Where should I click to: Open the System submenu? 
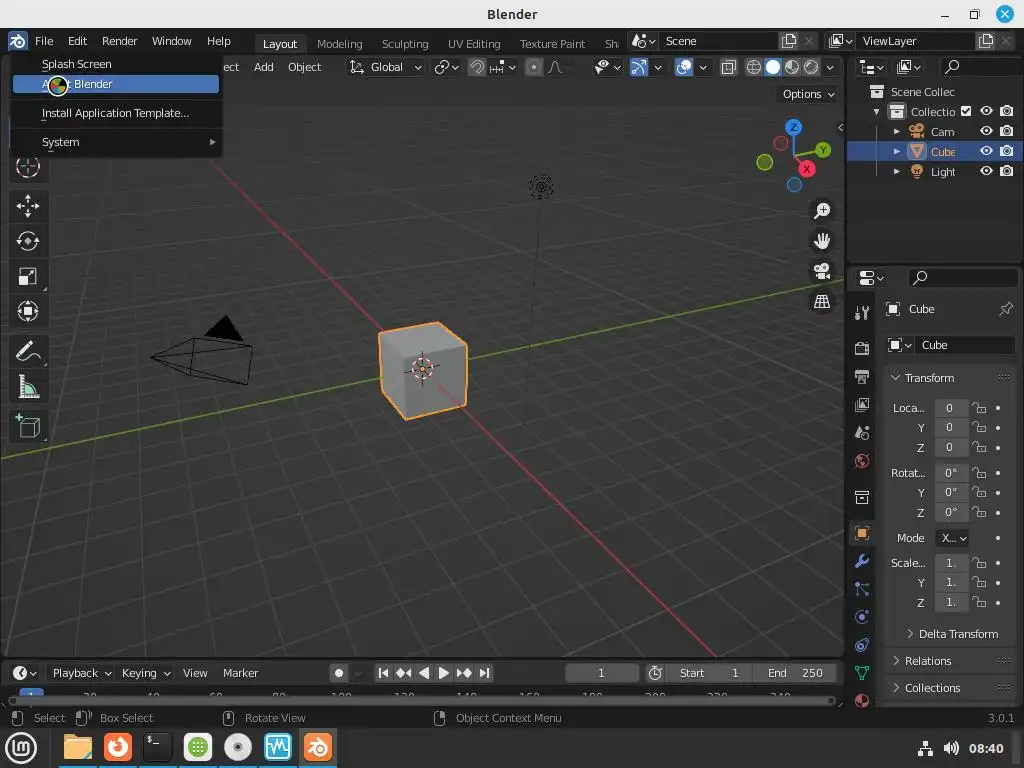[x=116, y=142]
